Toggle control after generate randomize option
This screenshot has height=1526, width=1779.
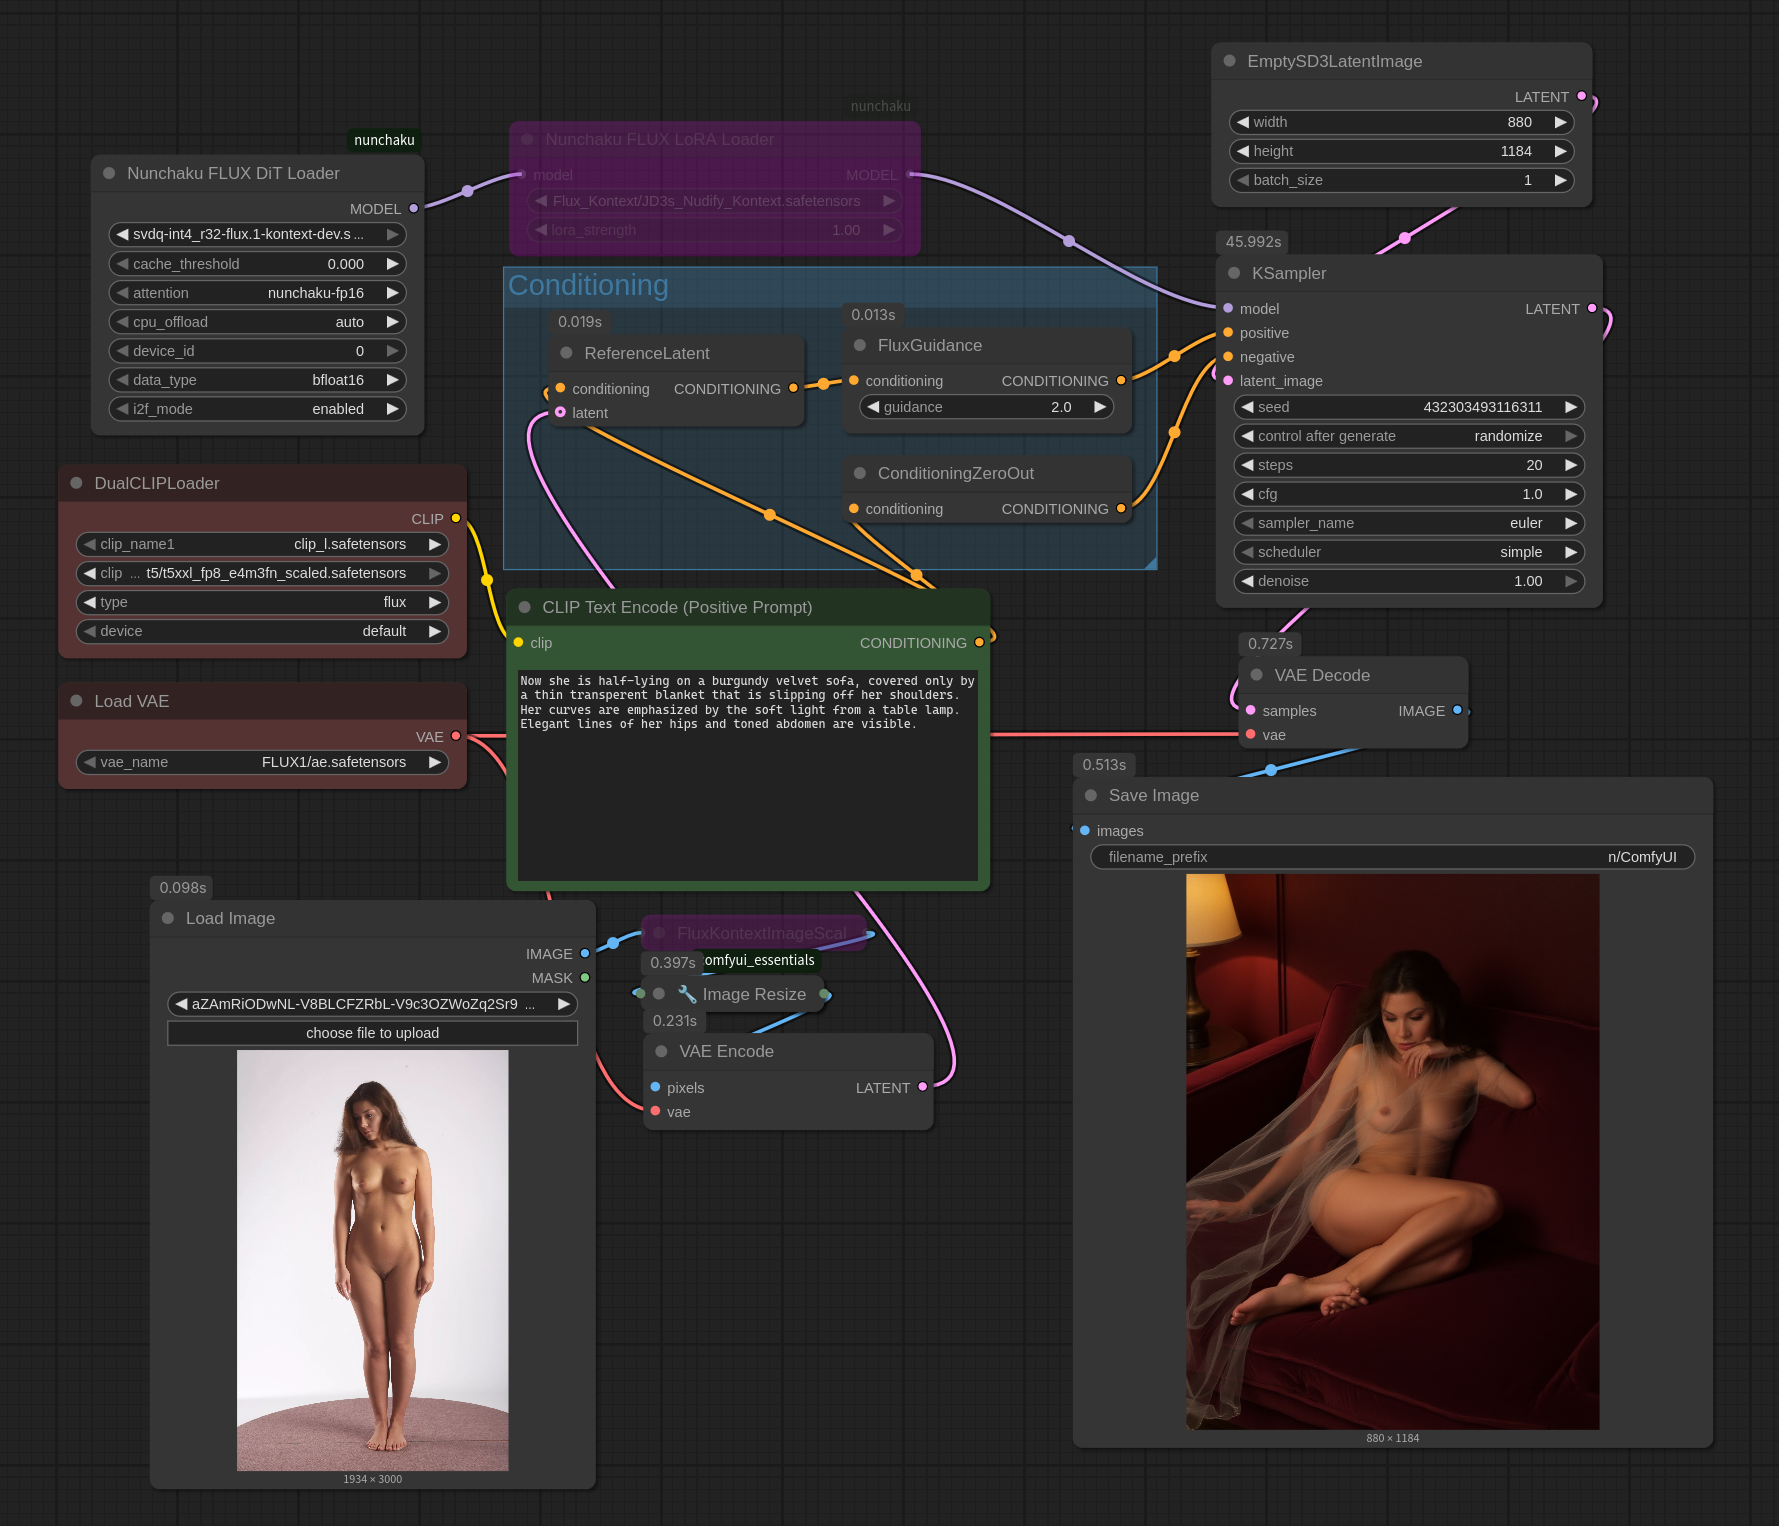click(x=1408, y=436)
